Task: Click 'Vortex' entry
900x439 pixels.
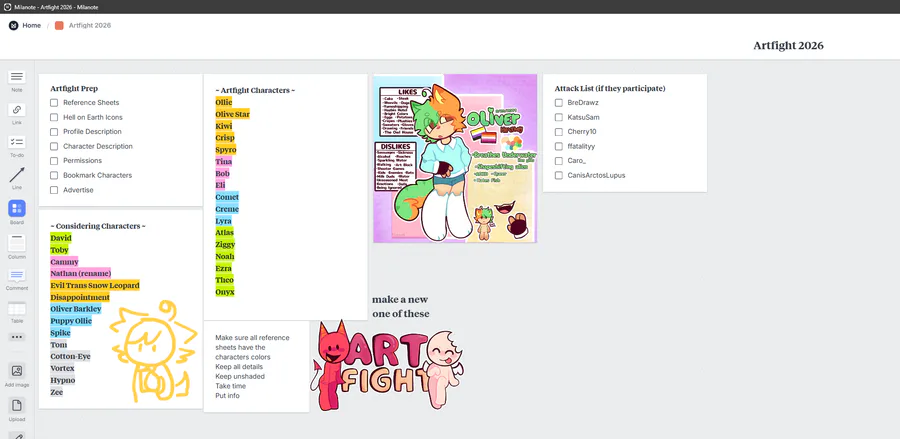Action: pos(63,368)
